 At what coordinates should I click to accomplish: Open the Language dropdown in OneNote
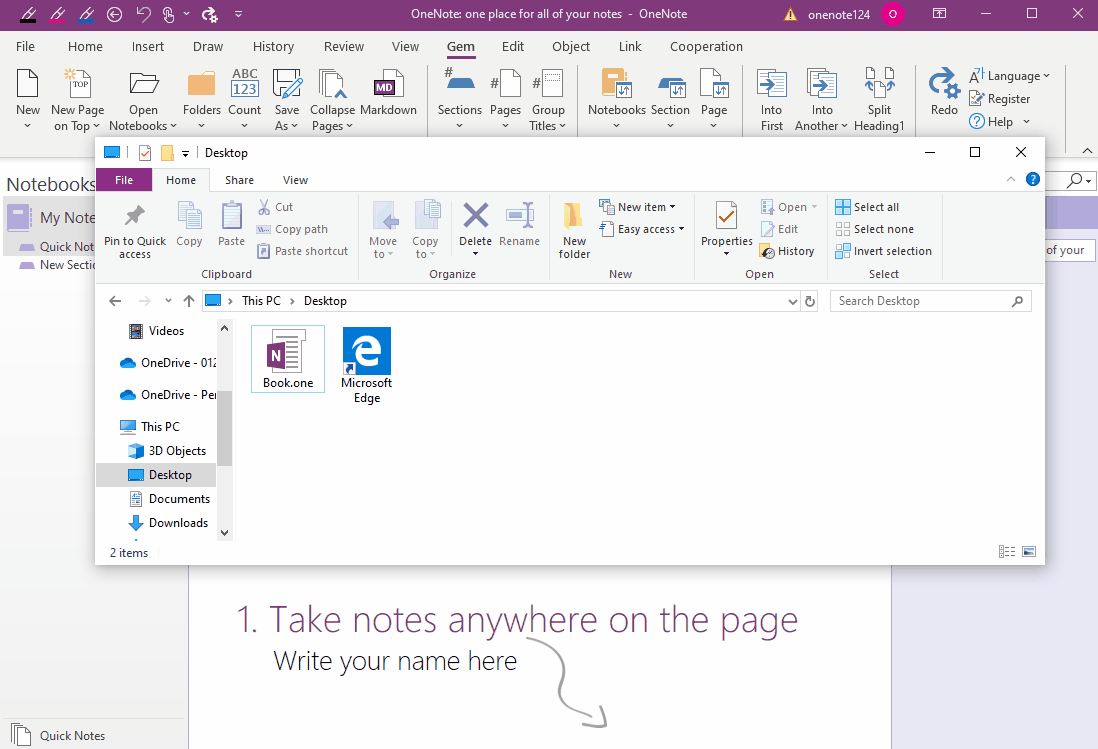coord(1011,74)
